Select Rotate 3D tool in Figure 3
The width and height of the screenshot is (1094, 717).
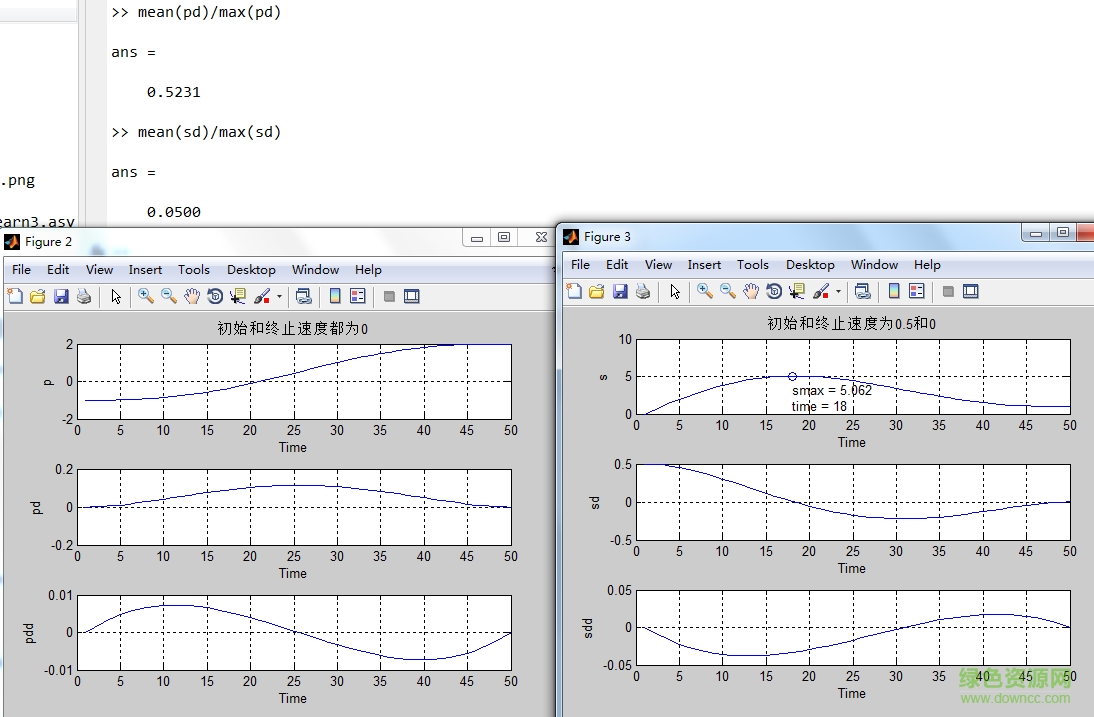774,291
